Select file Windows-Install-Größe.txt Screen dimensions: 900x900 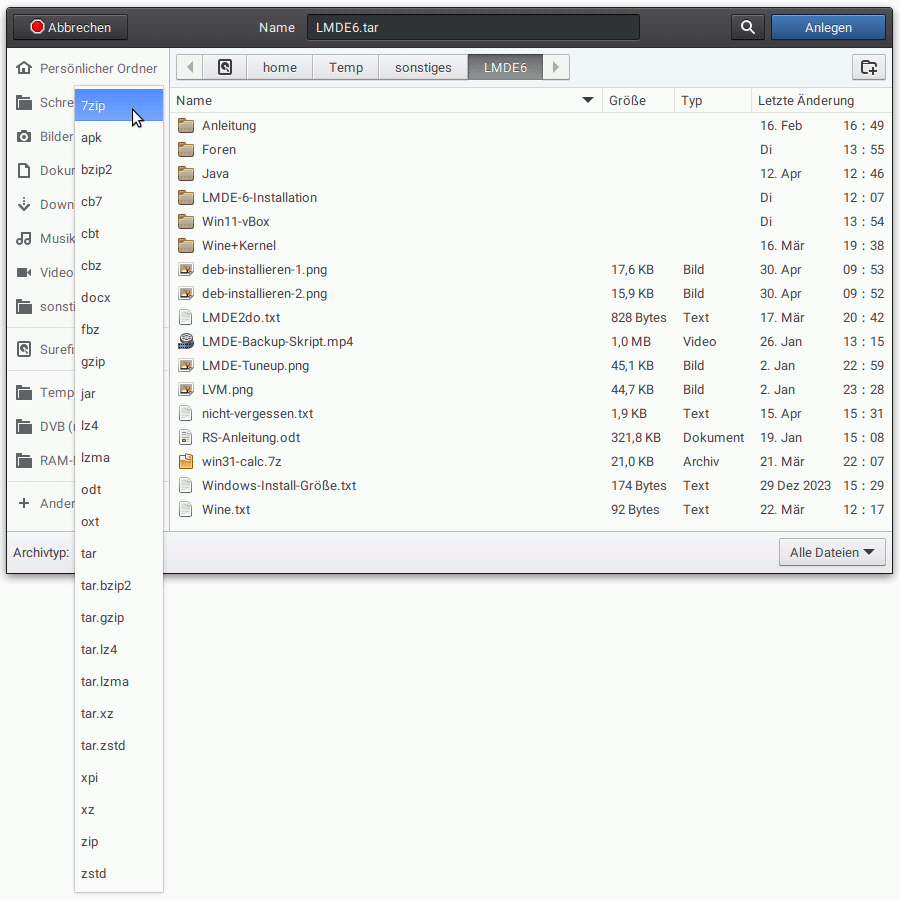pos(531,486)
